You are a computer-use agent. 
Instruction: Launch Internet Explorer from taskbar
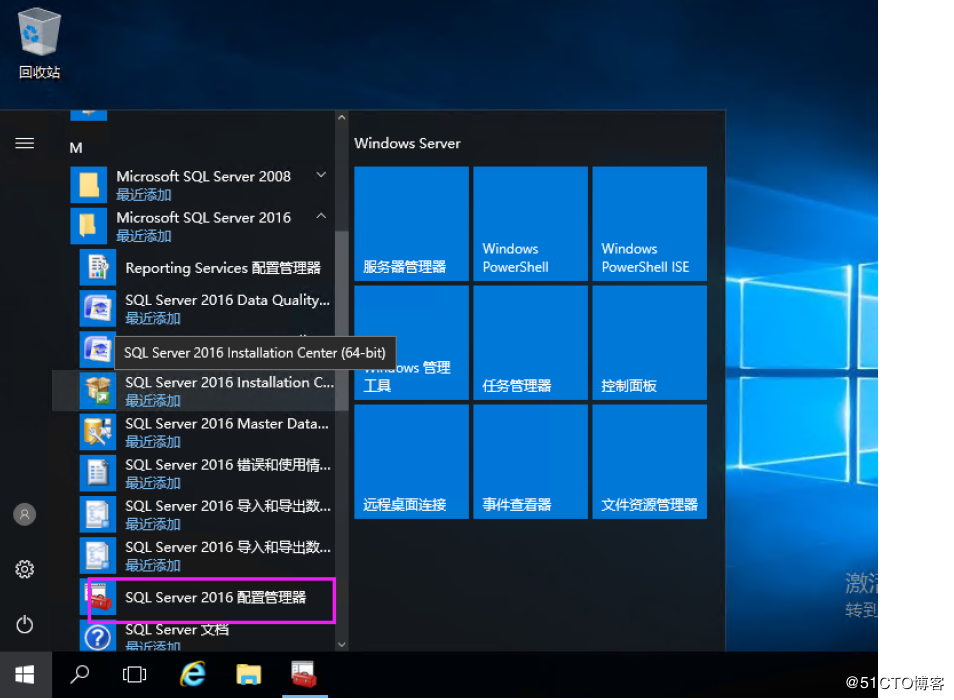click(x=193, y=674)
